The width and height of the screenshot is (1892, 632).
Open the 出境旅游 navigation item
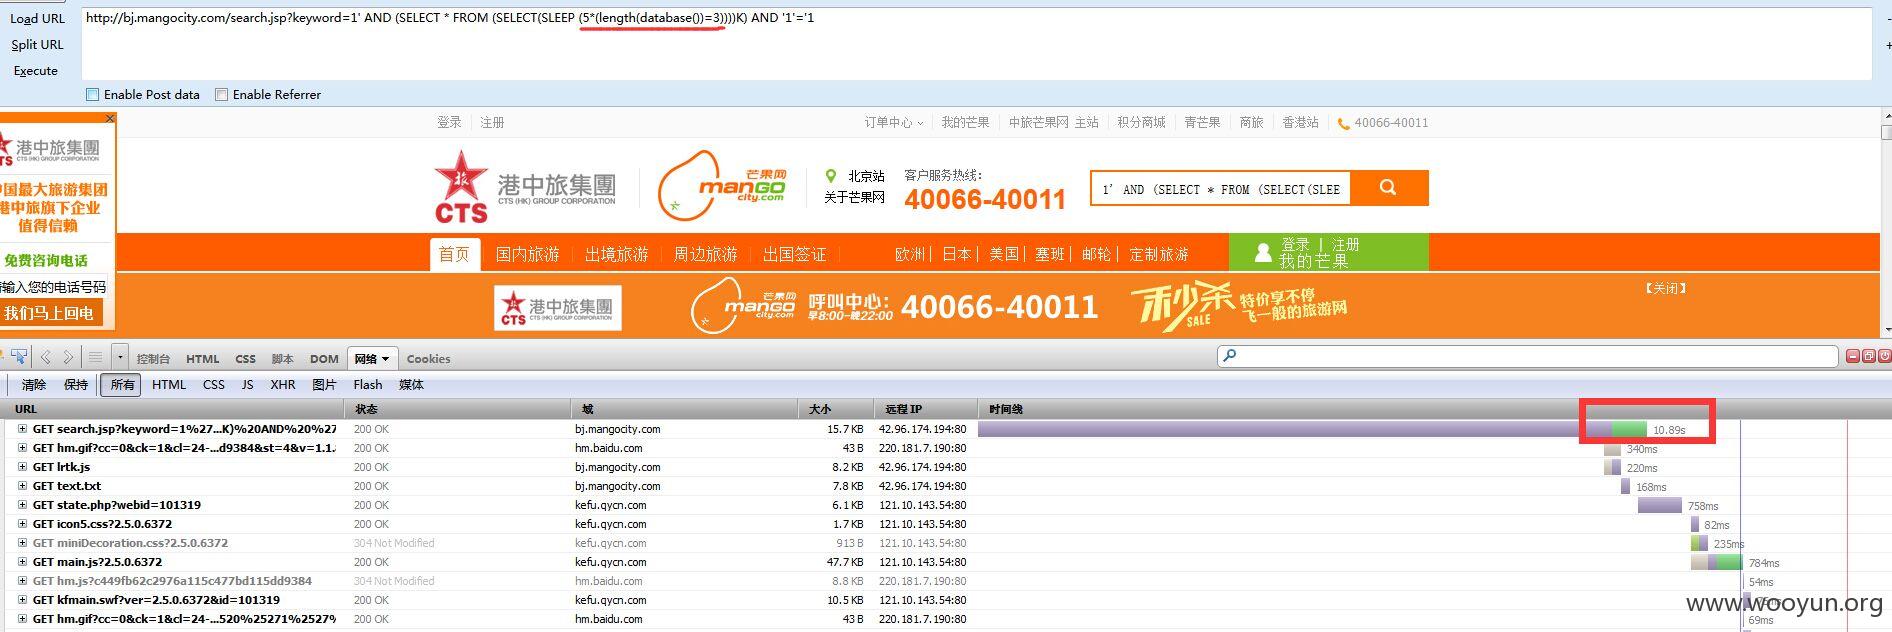tap(617, 254)
